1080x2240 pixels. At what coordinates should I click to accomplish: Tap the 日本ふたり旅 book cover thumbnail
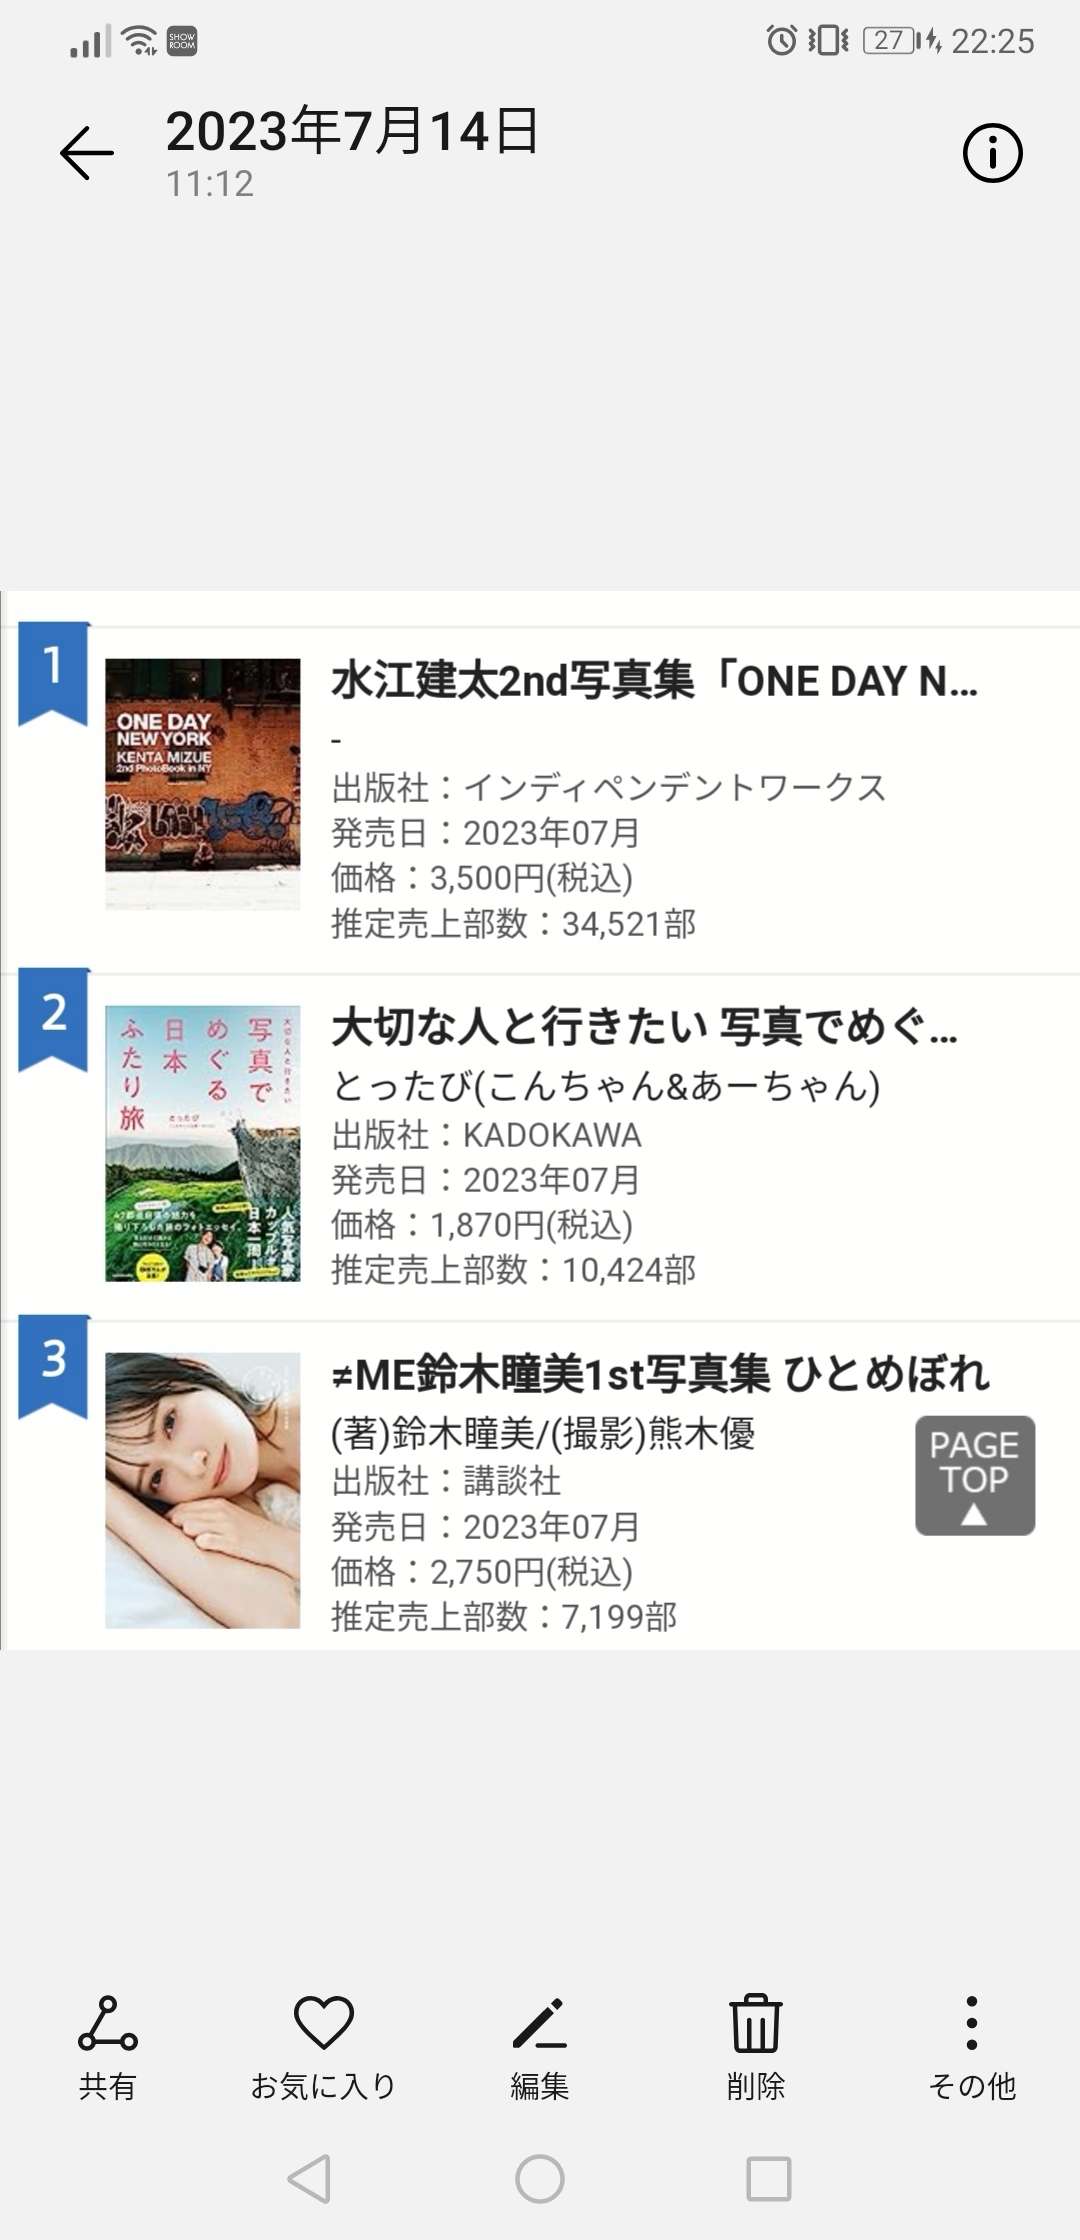point(203,1143)
